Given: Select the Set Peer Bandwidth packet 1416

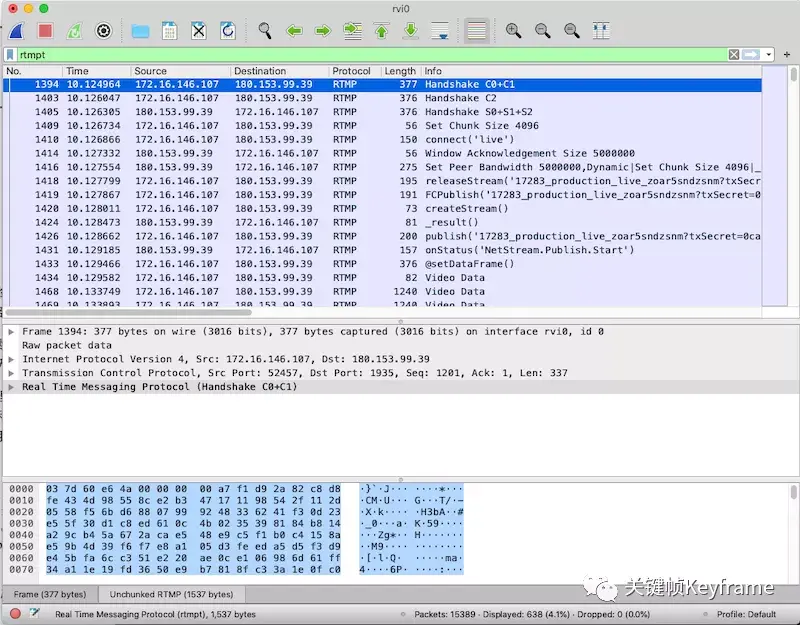Looking at the screenshot, I should (383, 167).
